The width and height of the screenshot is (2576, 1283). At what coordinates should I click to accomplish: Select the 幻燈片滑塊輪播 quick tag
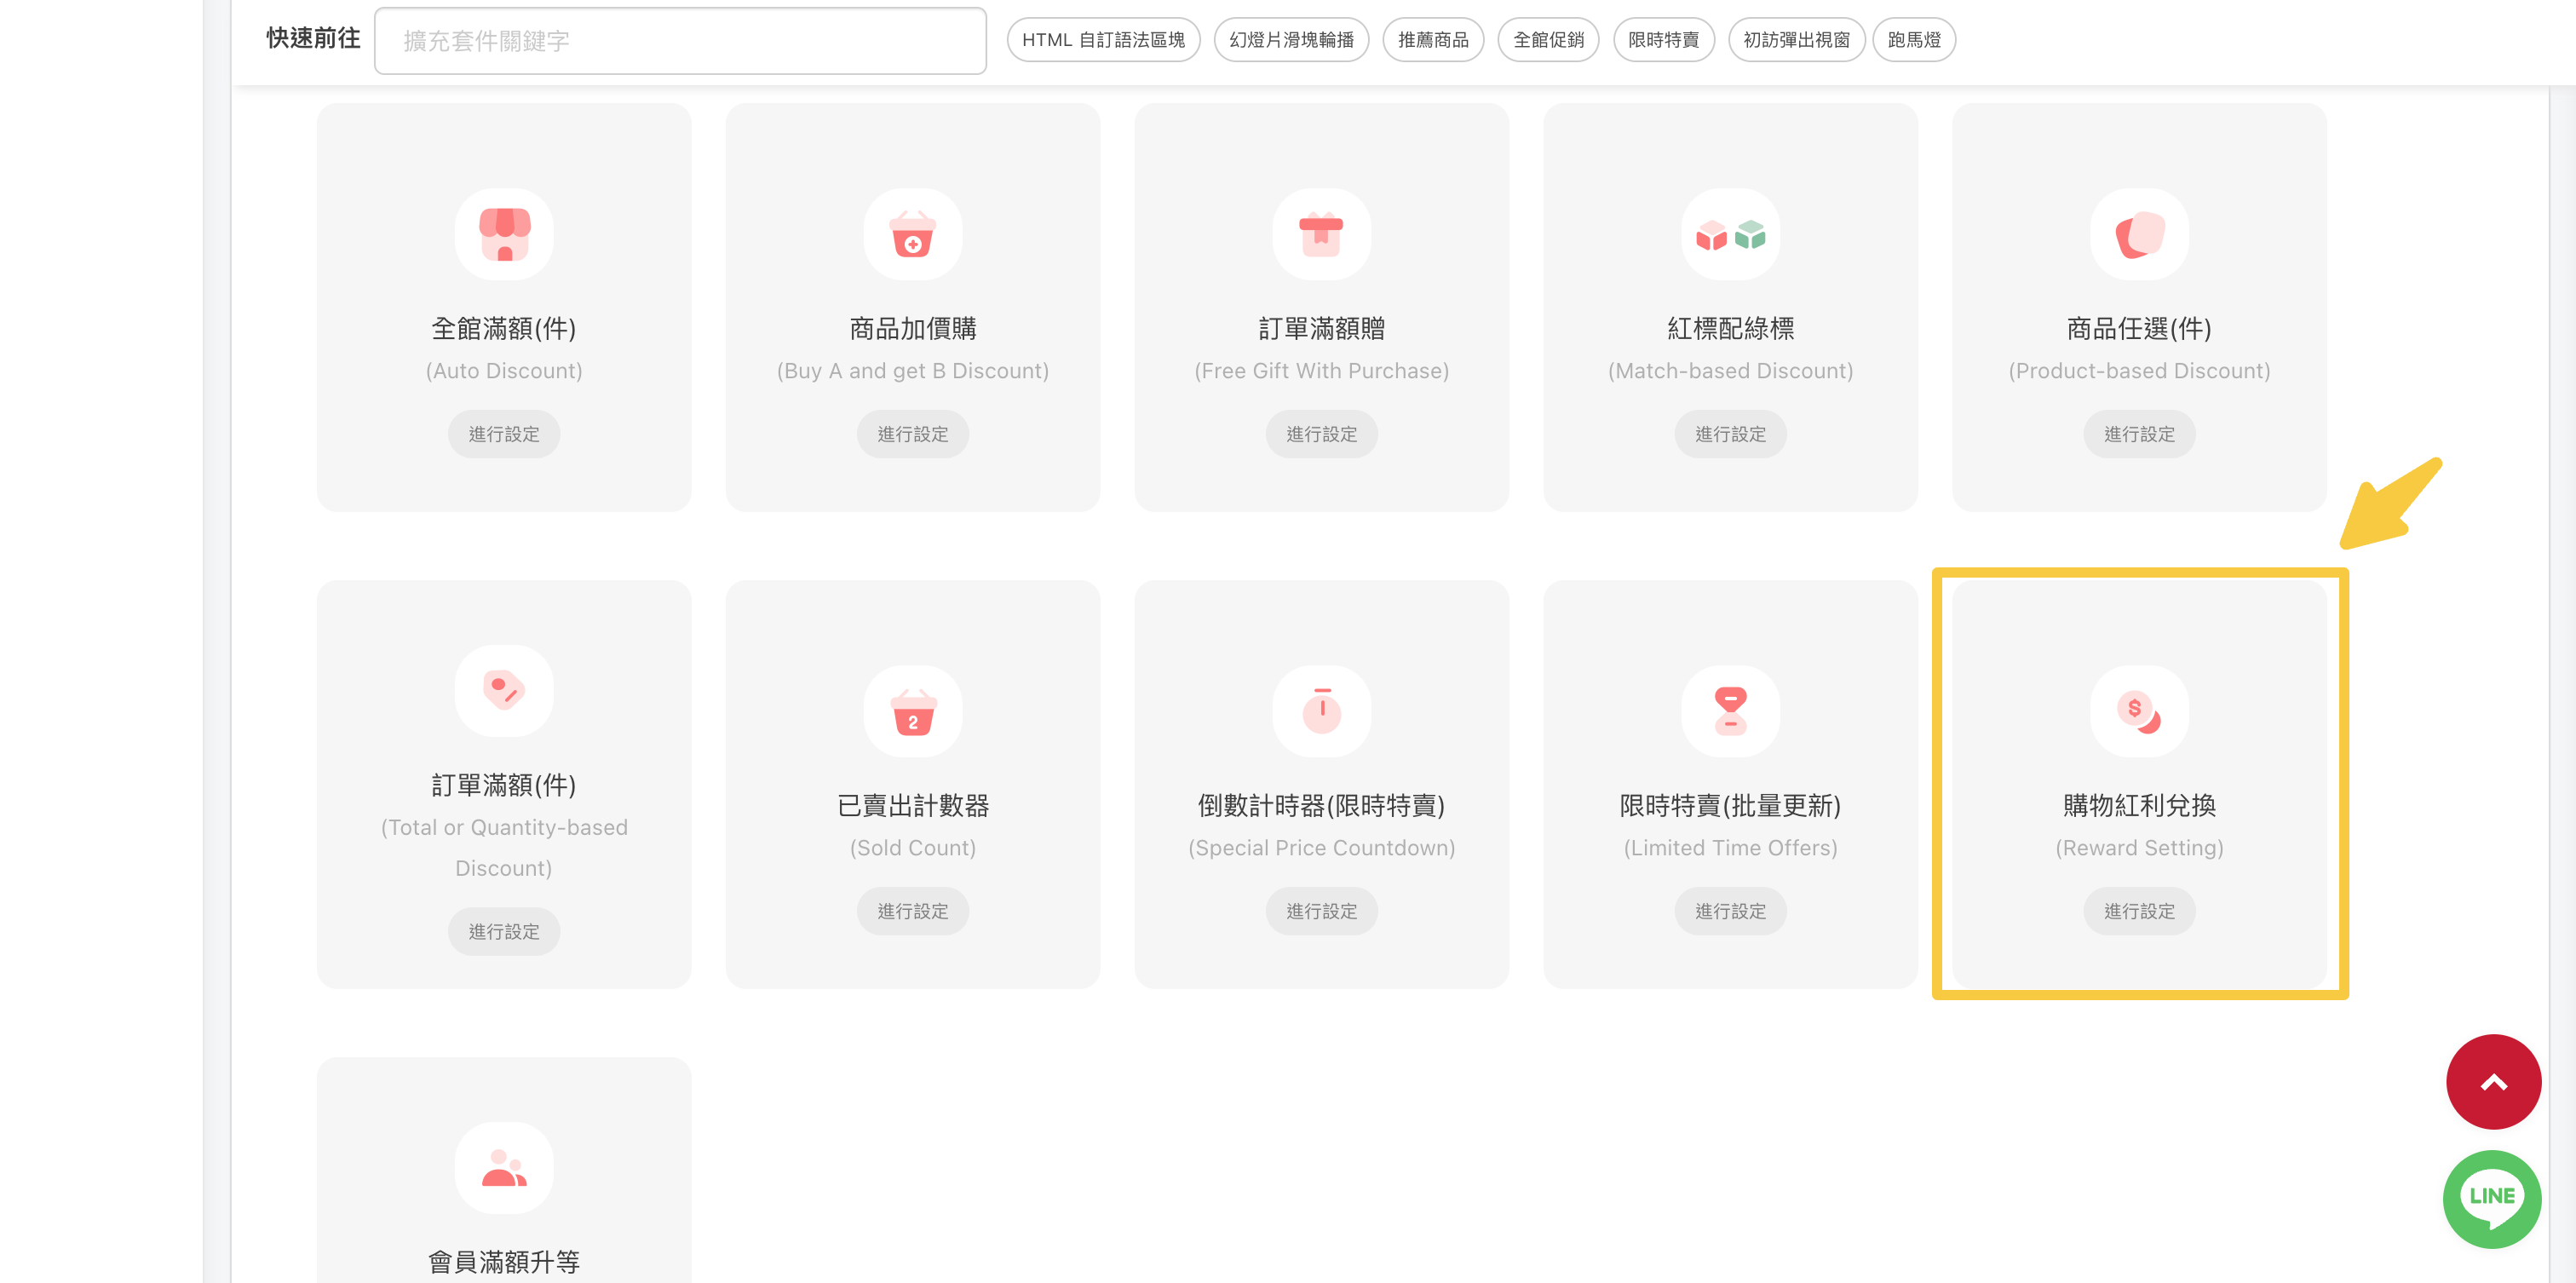pyautogui.click(x=1291, y=40)
